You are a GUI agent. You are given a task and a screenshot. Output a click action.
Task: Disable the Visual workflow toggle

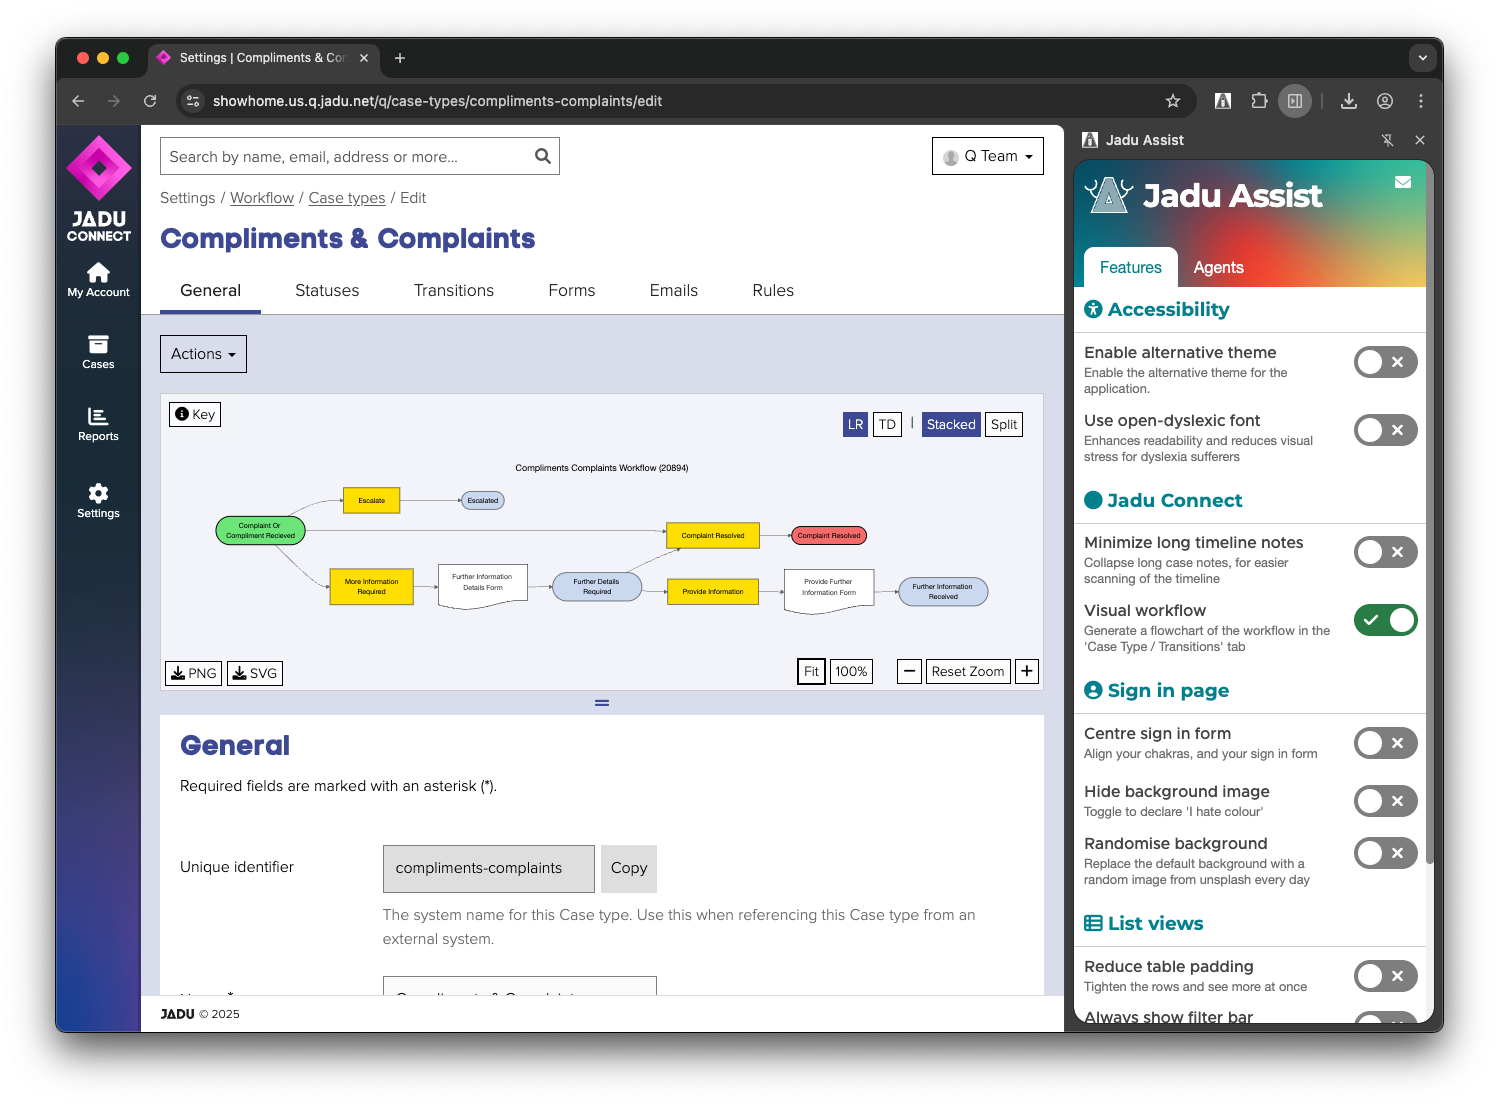point(1385,620)
